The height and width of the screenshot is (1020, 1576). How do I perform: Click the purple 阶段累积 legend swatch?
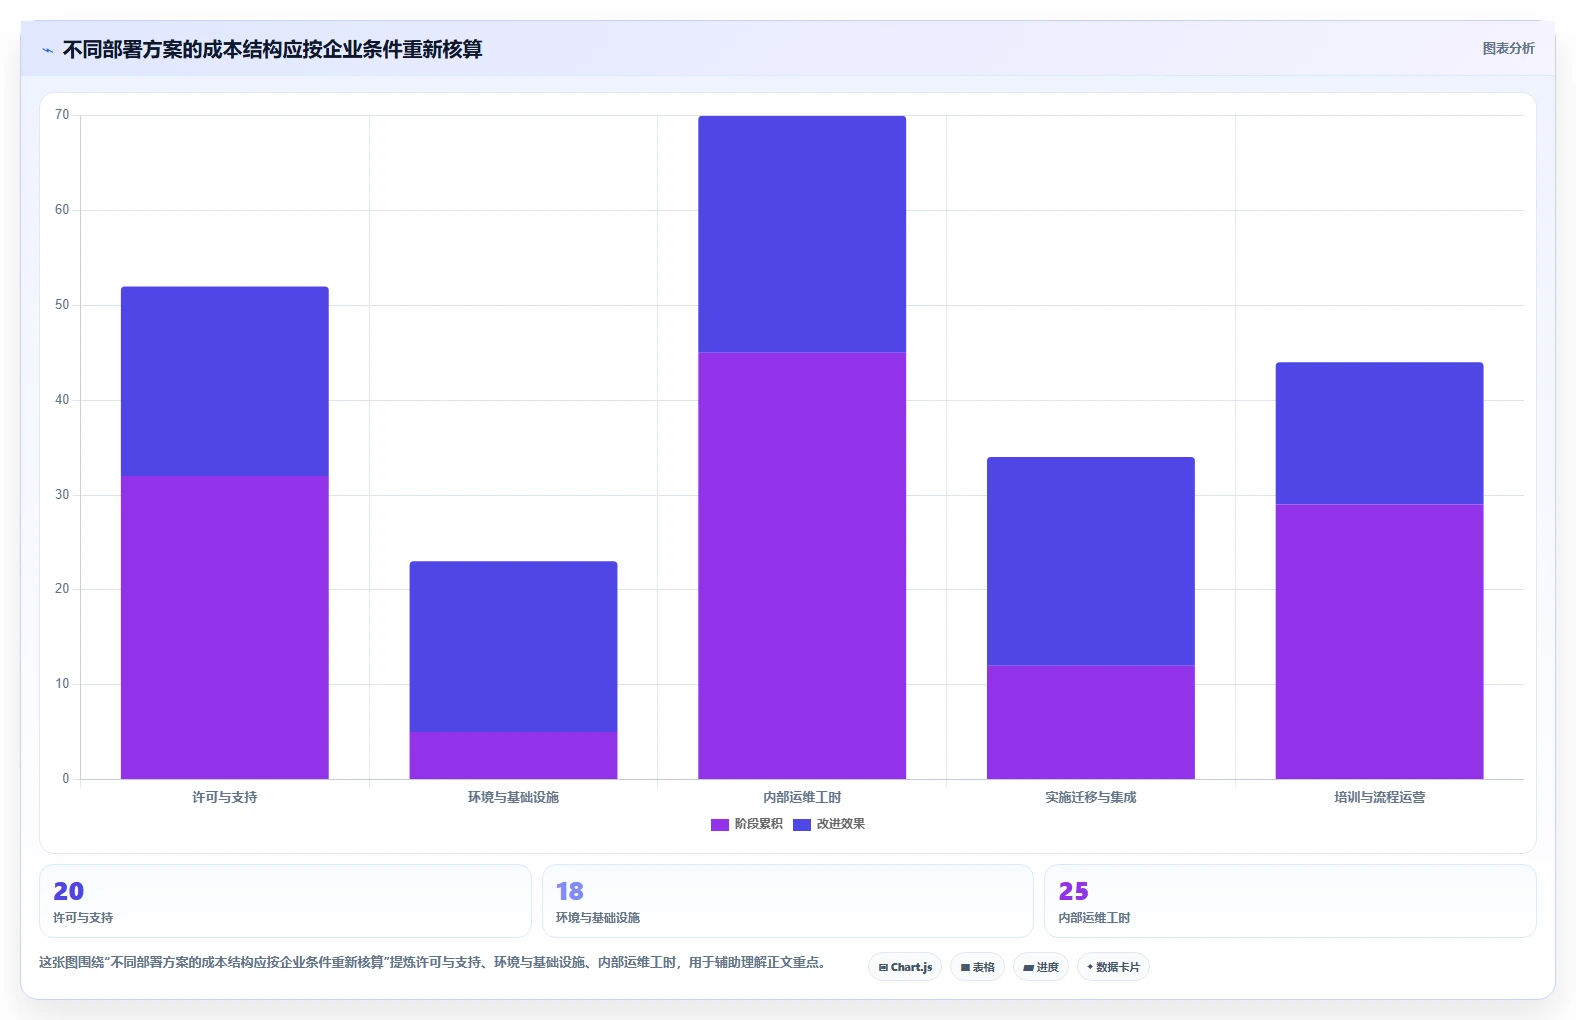coord(720,825)
